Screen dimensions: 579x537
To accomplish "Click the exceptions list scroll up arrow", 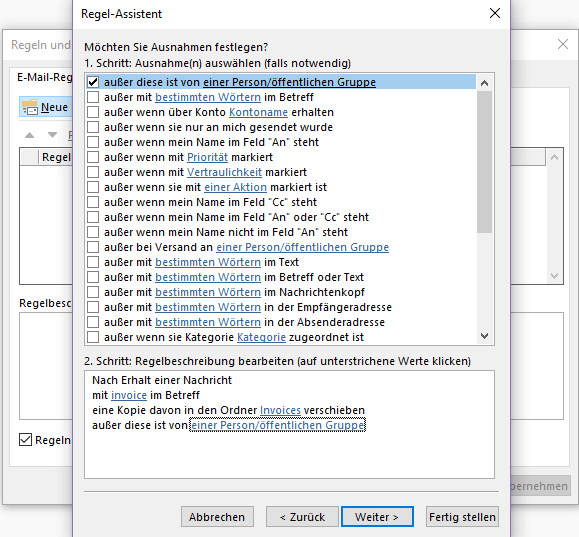I will (484, 83).
